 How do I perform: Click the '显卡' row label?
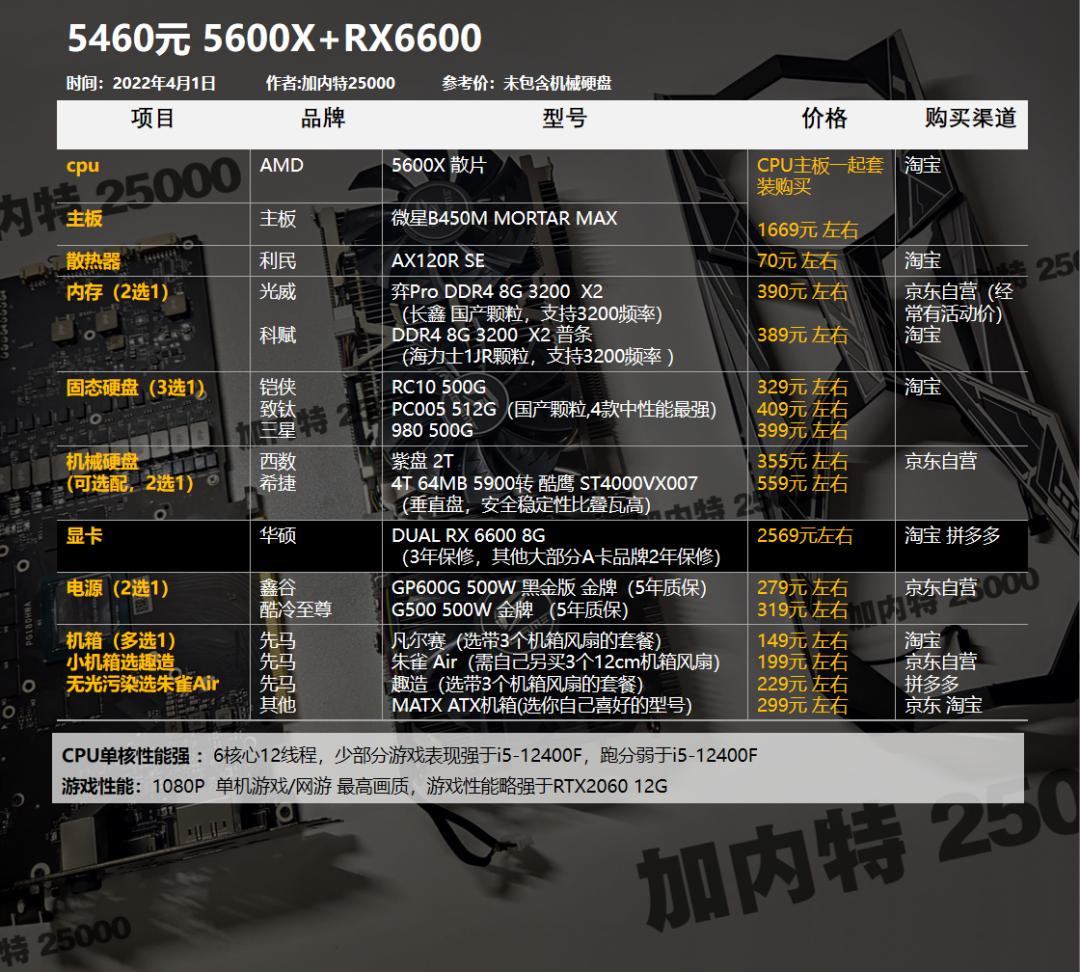[84, 536]
